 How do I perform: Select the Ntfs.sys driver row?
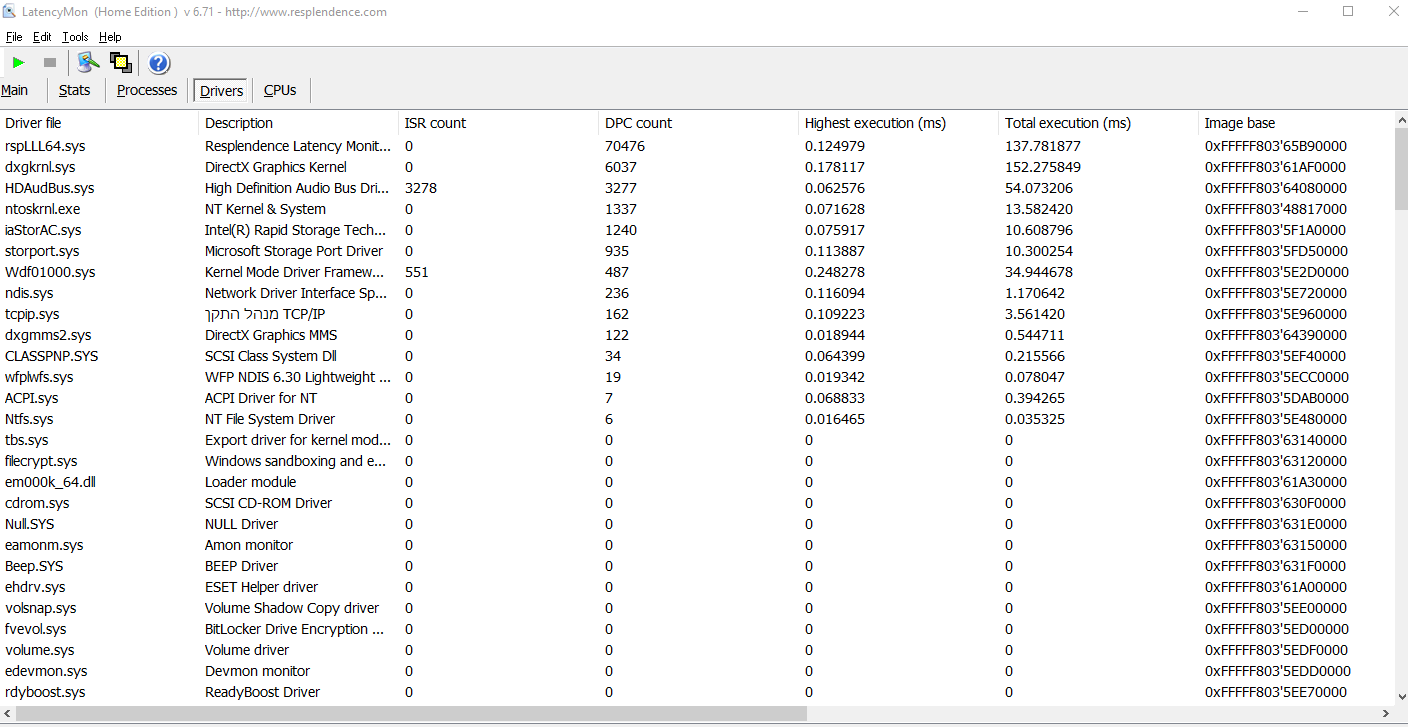tap(696, 419)
